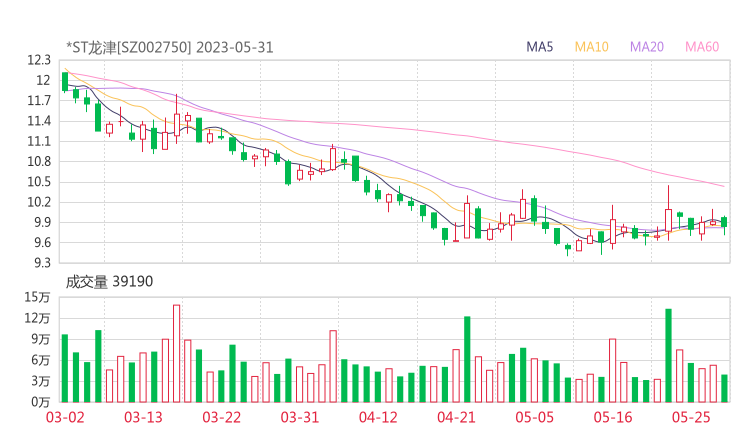Viewport: 740px width, 440px height.
Task: Select the 05-05 date label
Action: (x=535, y=417)
